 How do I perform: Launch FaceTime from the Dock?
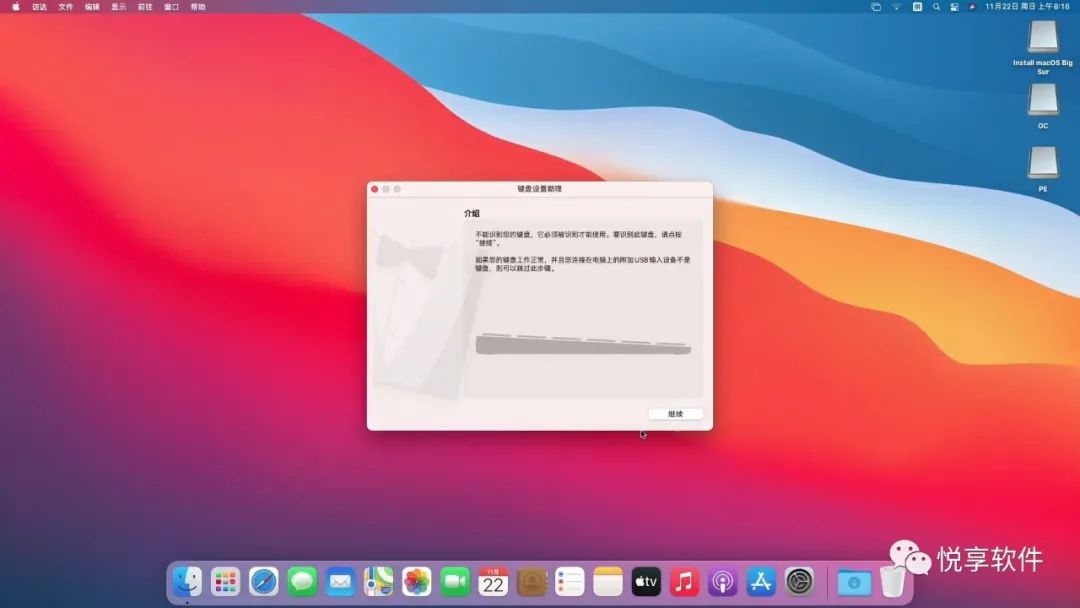pyautogui.click(x=455, y=582)
